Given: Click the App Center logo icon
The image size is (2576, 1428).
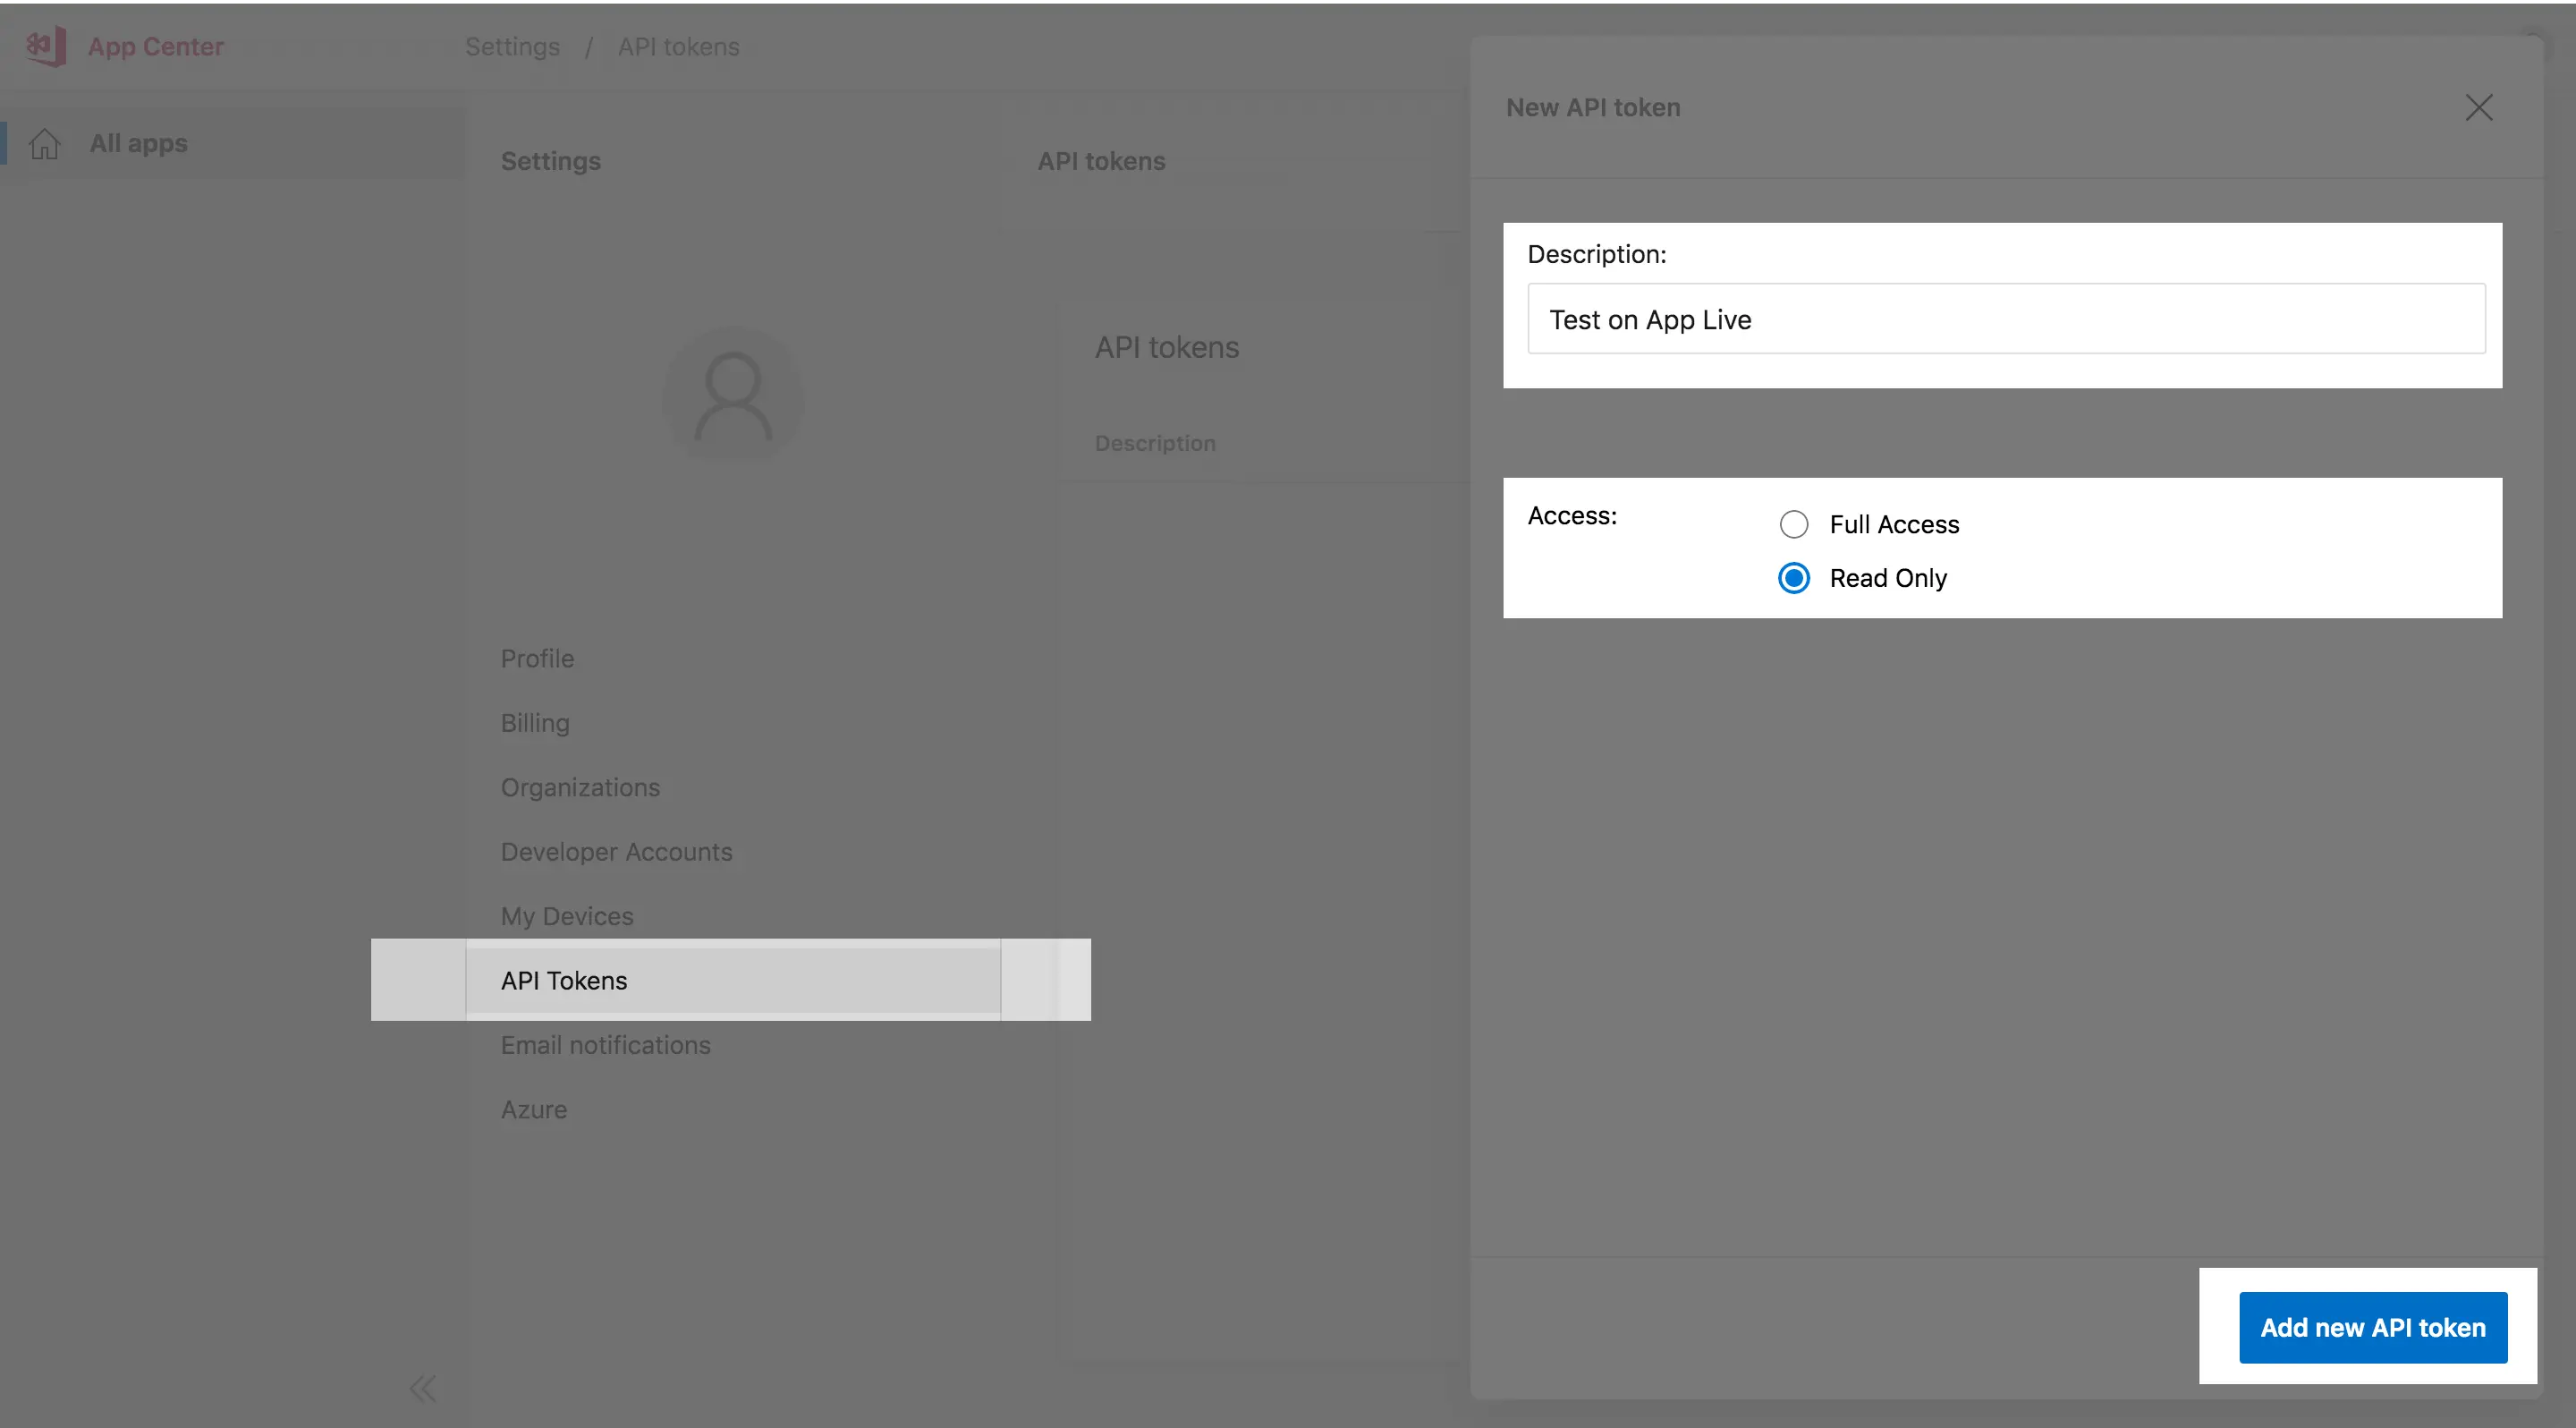Looking at the screenshot, I should (x=46, y=46).
